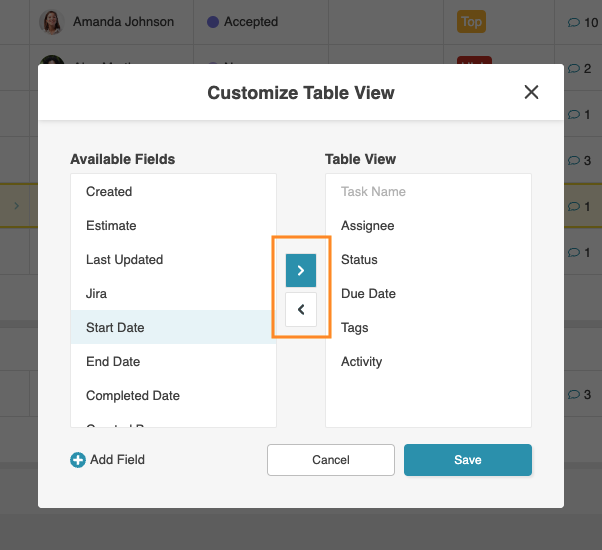Click the purple Accepted status dot
The image size is (602, 550).
(x=212, y=22)
